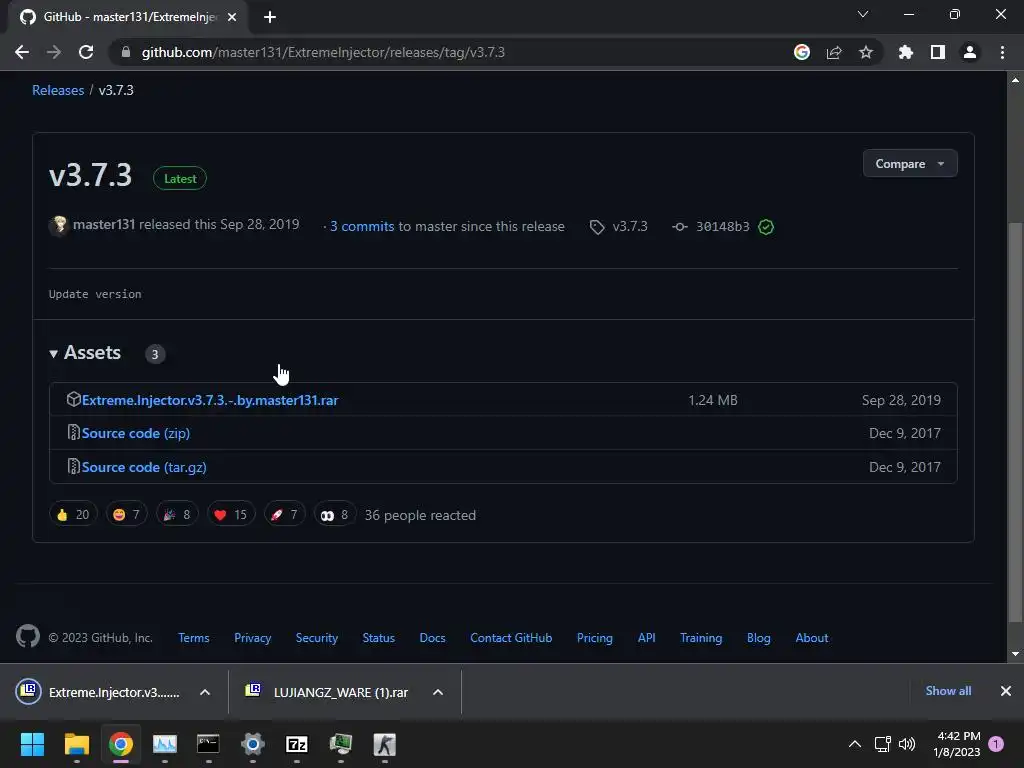The width and height of the screenshot is (1024, 768).
Task: Open the Google icon in the address bar
Action: (x=802, y=52)
